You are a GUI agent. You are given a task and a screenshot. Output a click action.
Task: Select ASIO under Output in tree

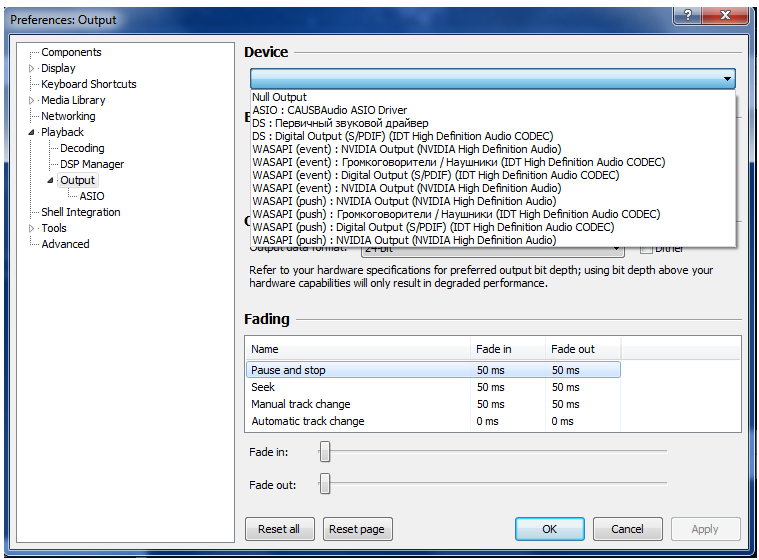pyautogui.click(x=91, y=196)
